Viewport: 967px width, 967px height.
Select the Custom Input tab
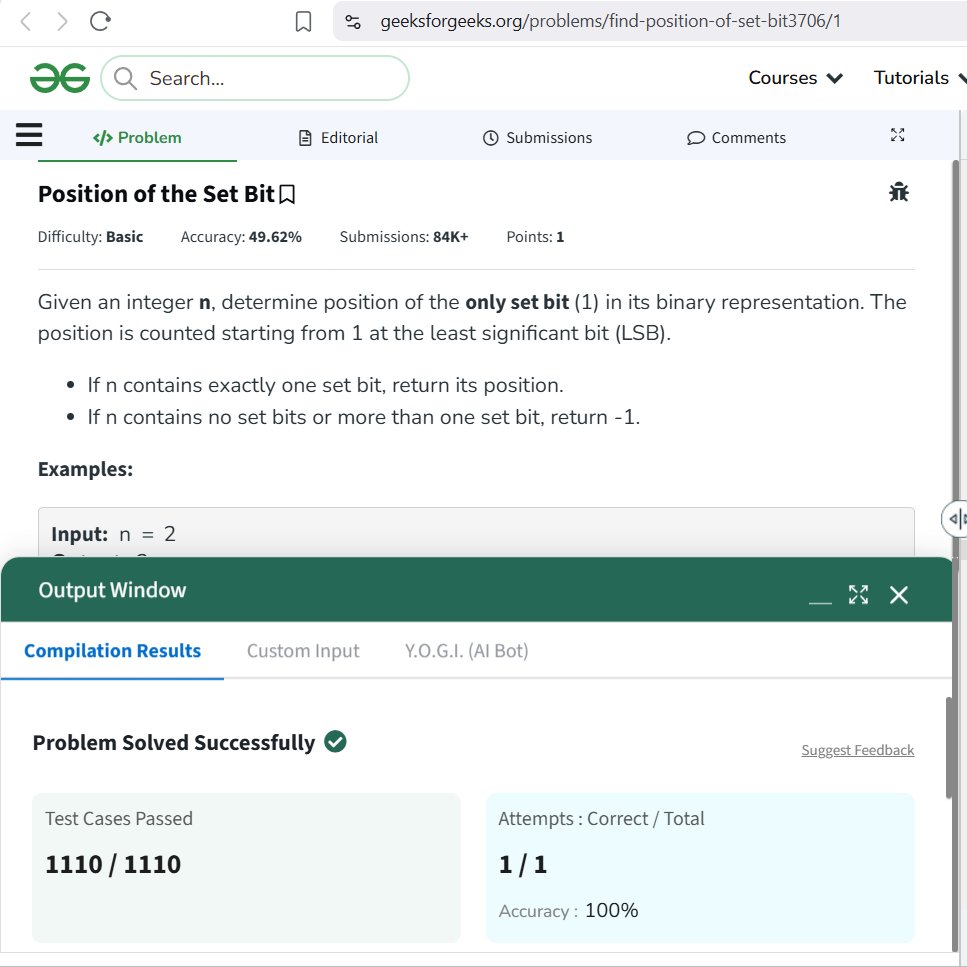tap(303, 651)
